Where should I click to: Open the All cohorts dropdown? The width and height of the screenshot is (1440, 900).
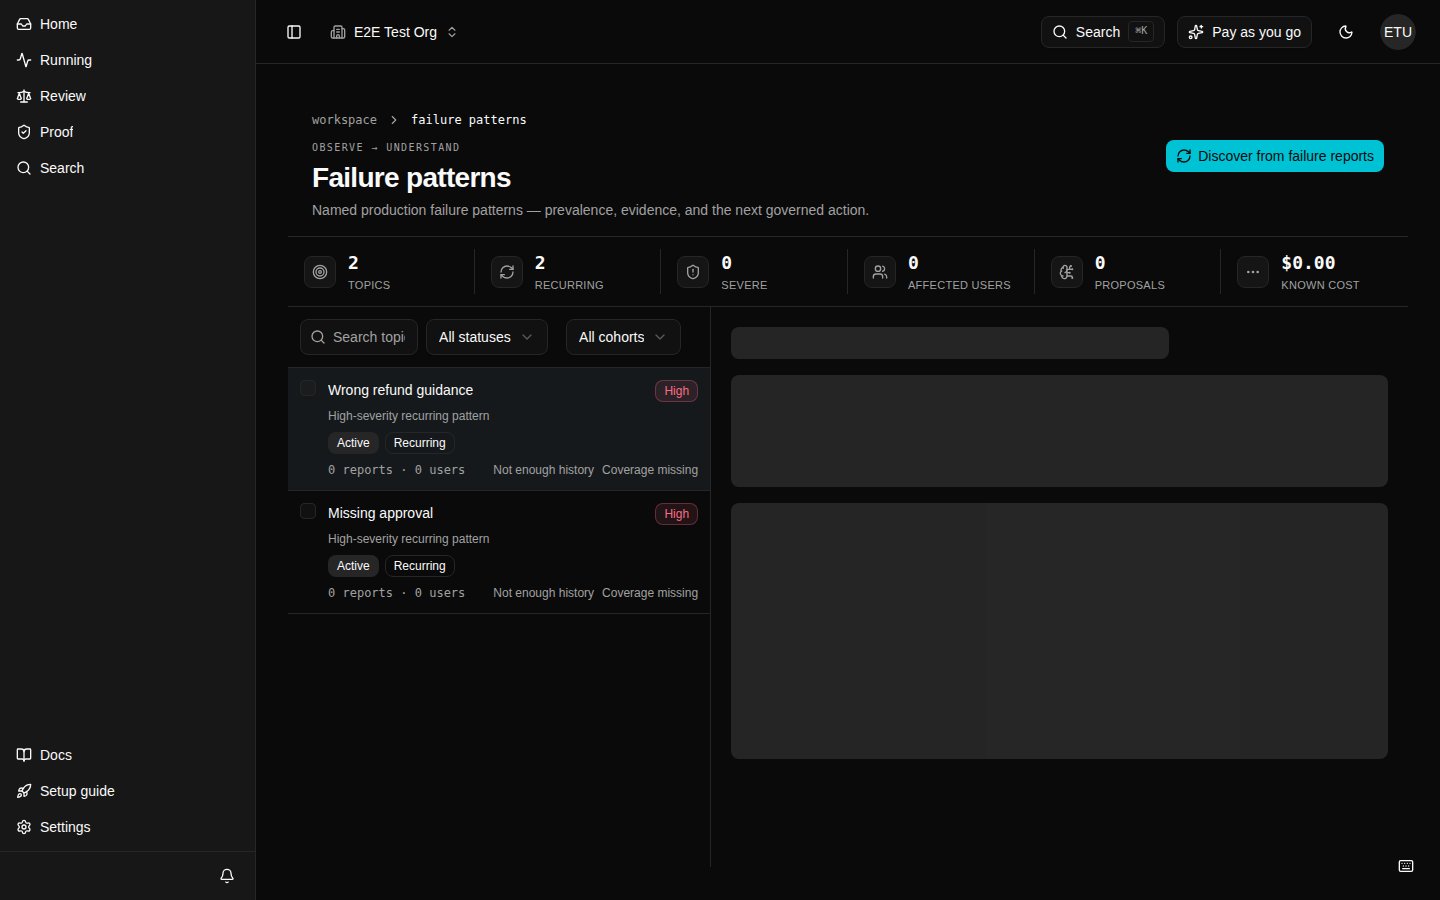coord(623,337)
